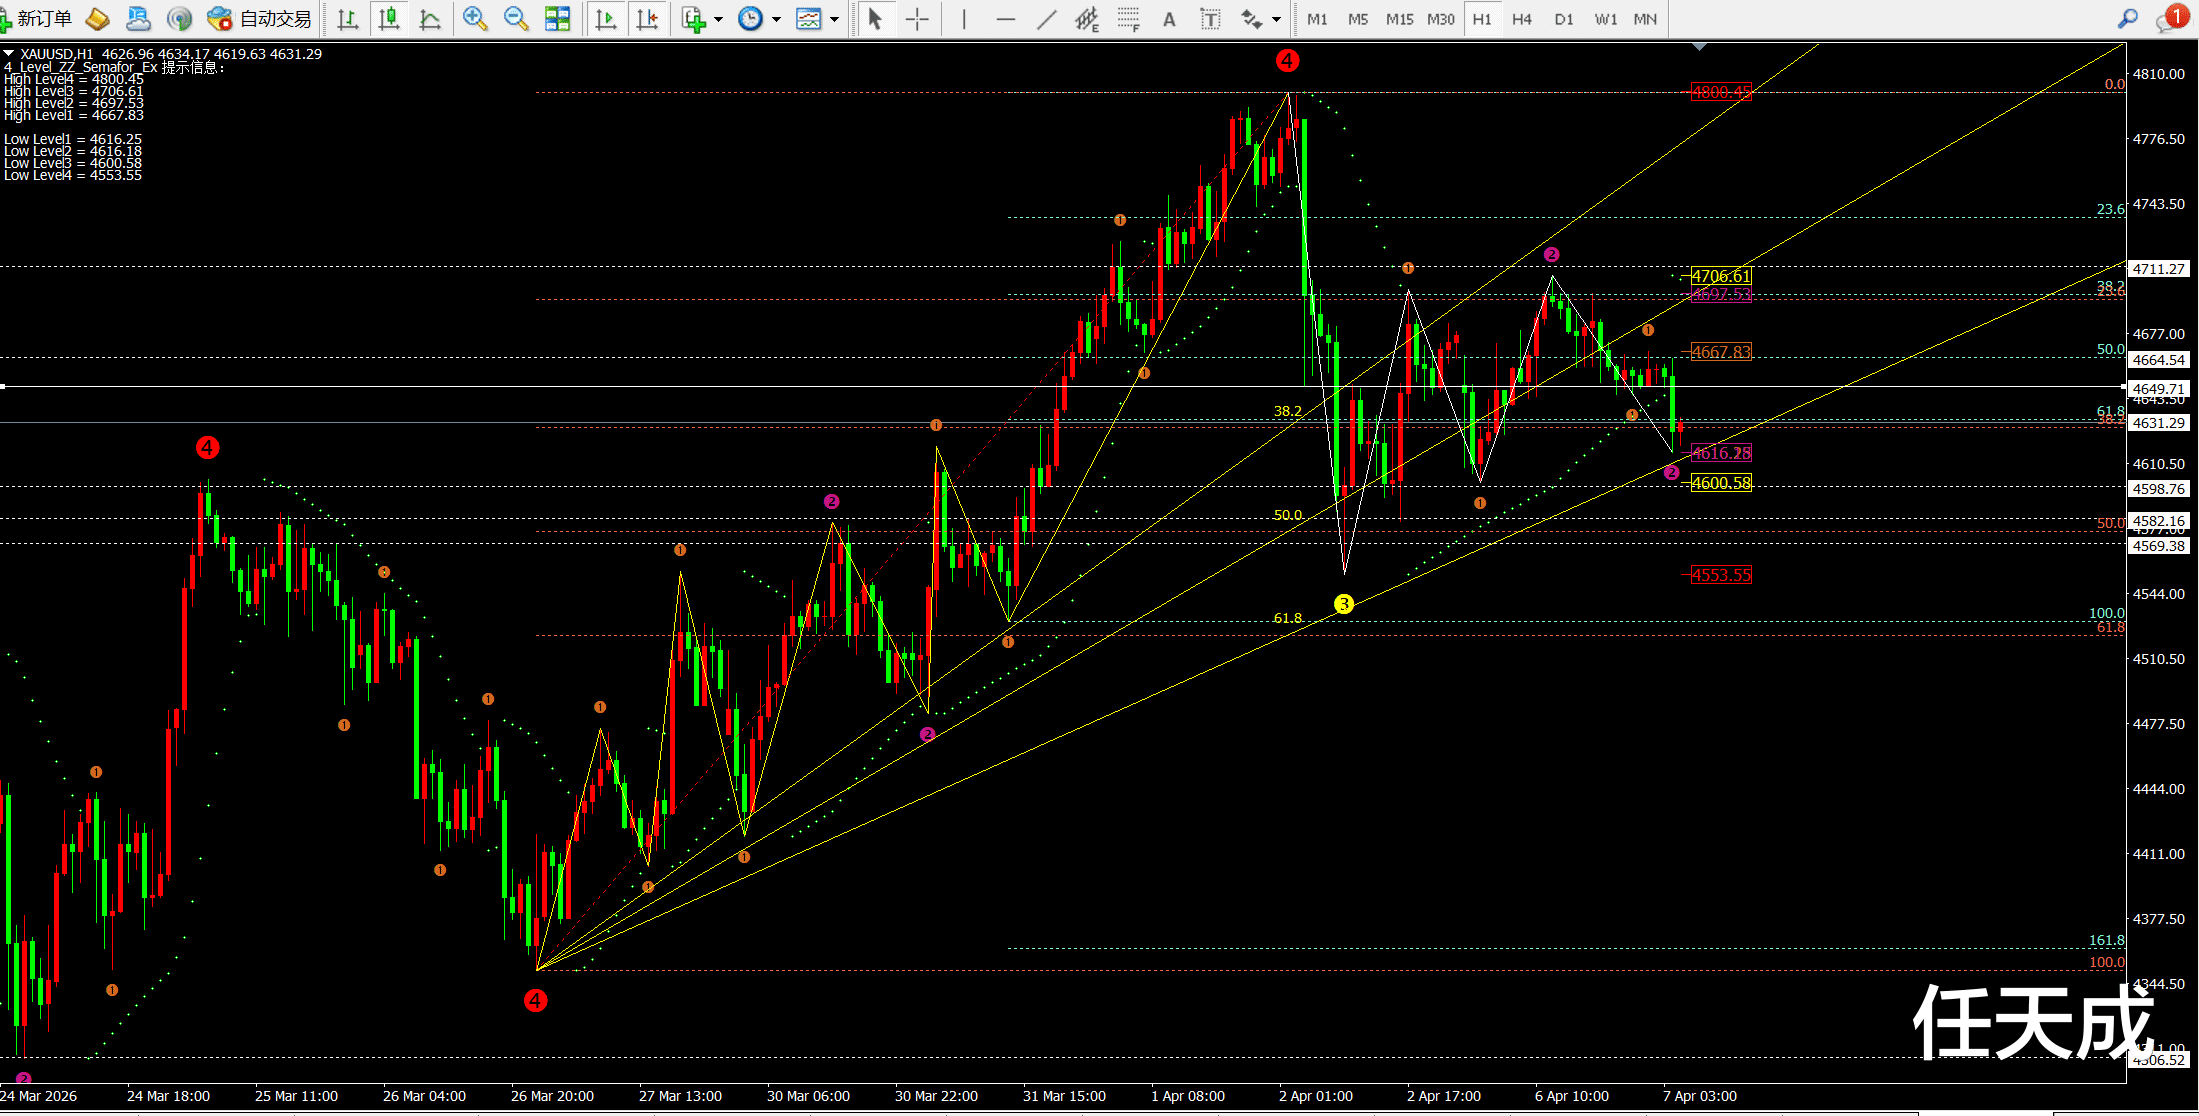Click the zoom out magnifier icon

(x=516, y=19)
